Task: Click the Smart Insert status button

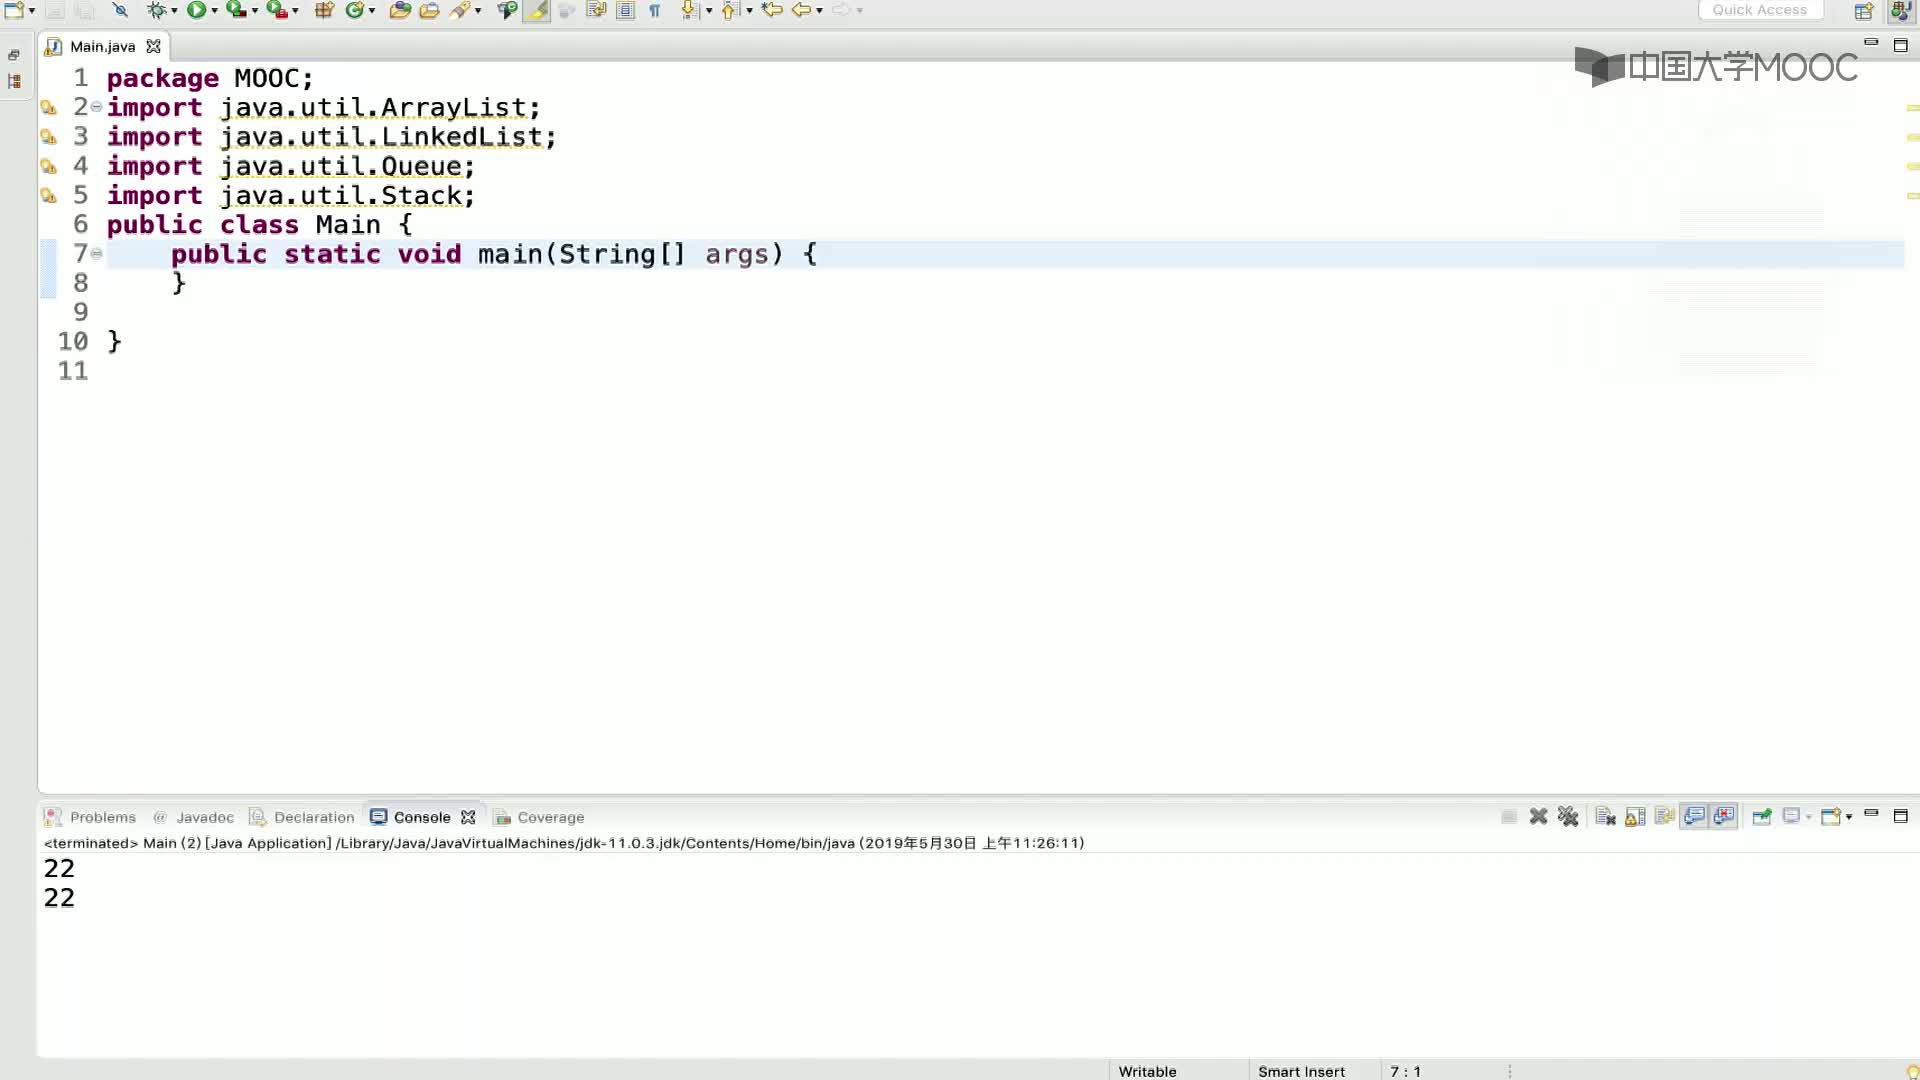Action: click(1302, 1071)
